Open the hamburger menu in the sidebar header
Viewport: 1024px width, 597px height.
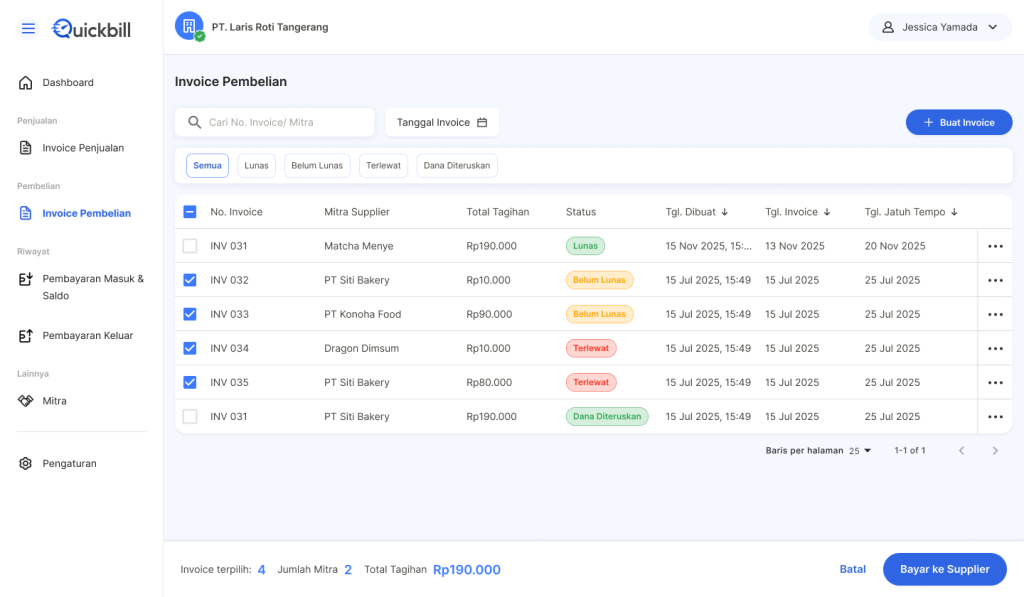click(x=28, y=29)
